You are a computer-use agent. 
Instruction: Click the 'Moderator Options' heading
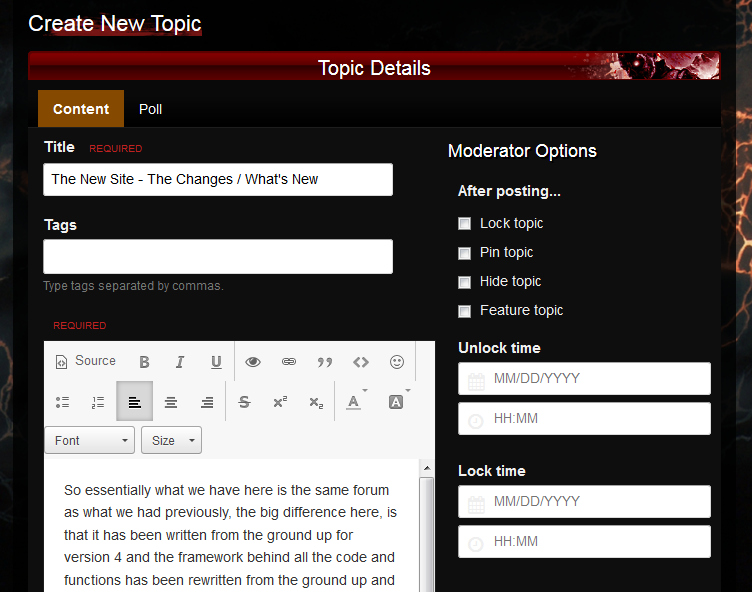pyautogui.click(x=522, y=151)
